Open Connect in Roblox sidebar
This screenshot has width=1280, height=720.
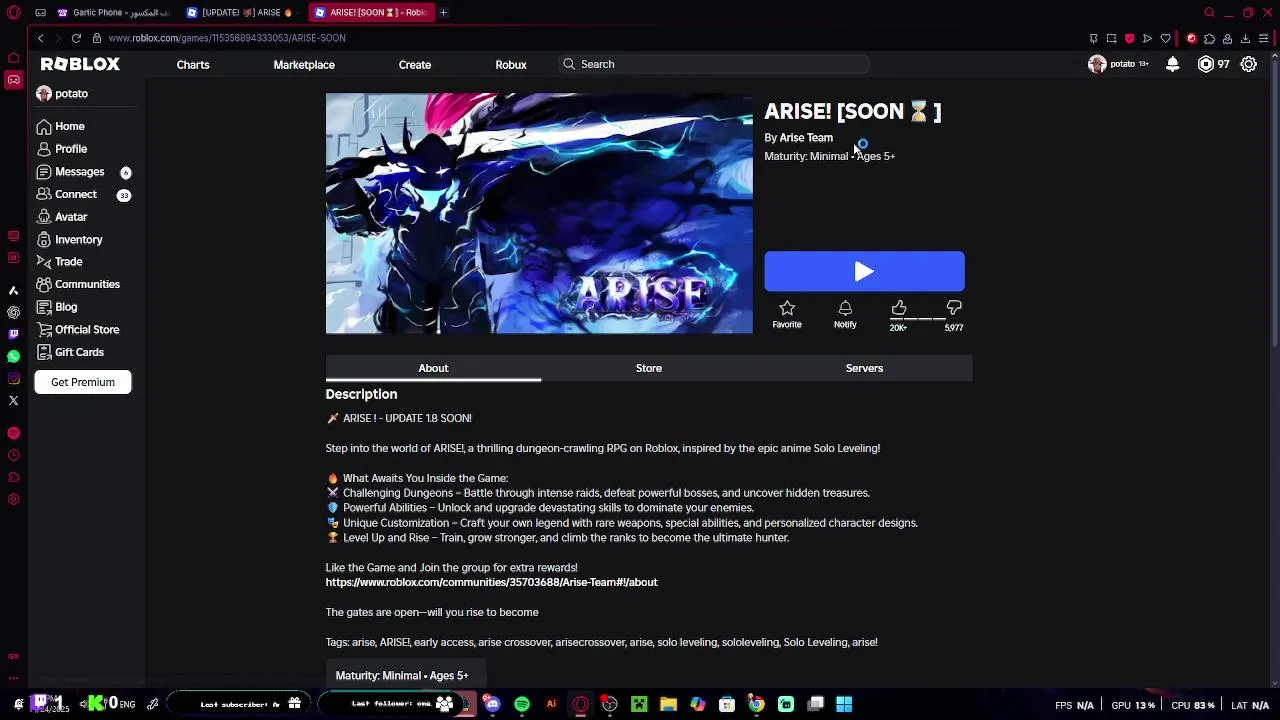click(66, 194)
